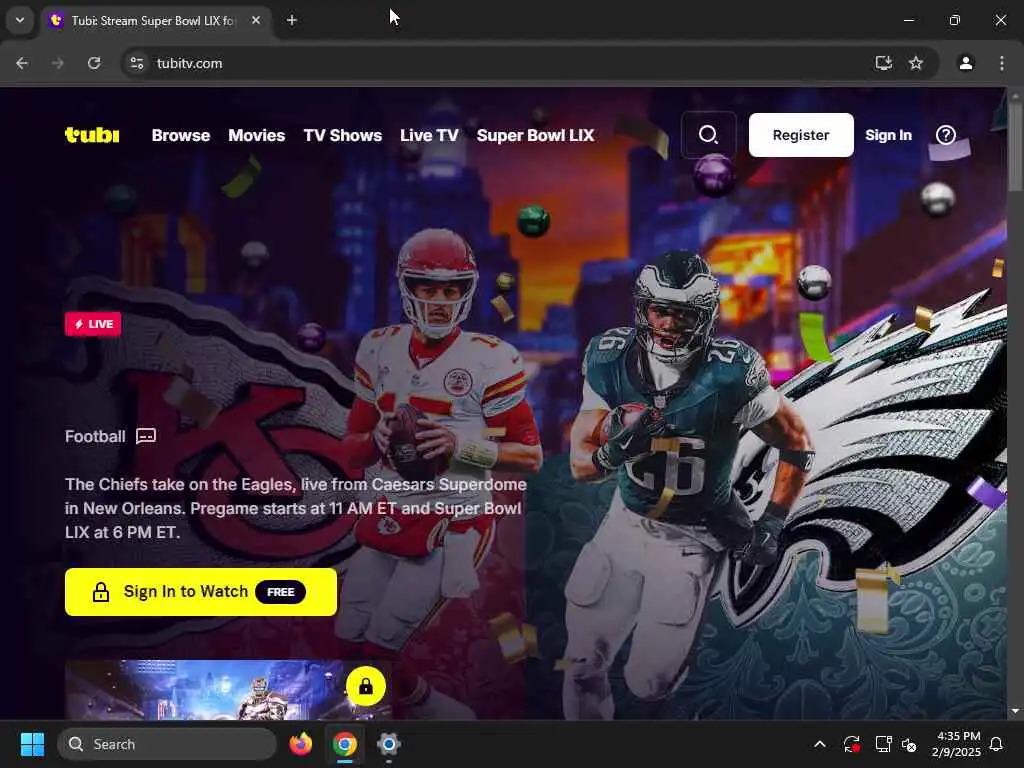
Task: Open Windows Start menu
Action: pyautogui.click(x=32, y=744)
